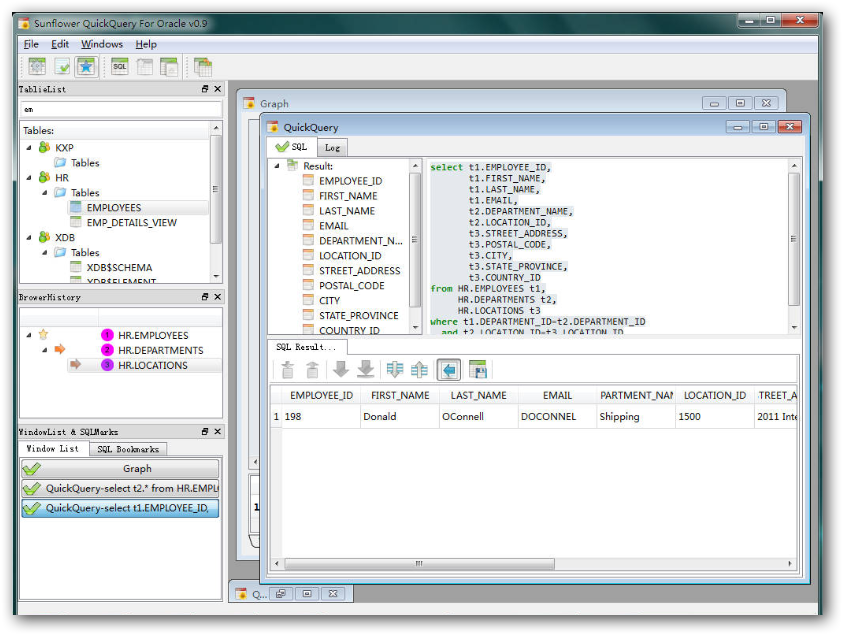843x635 pixels.
Task: Collapse the Result tree node
Action: (277, 166)
